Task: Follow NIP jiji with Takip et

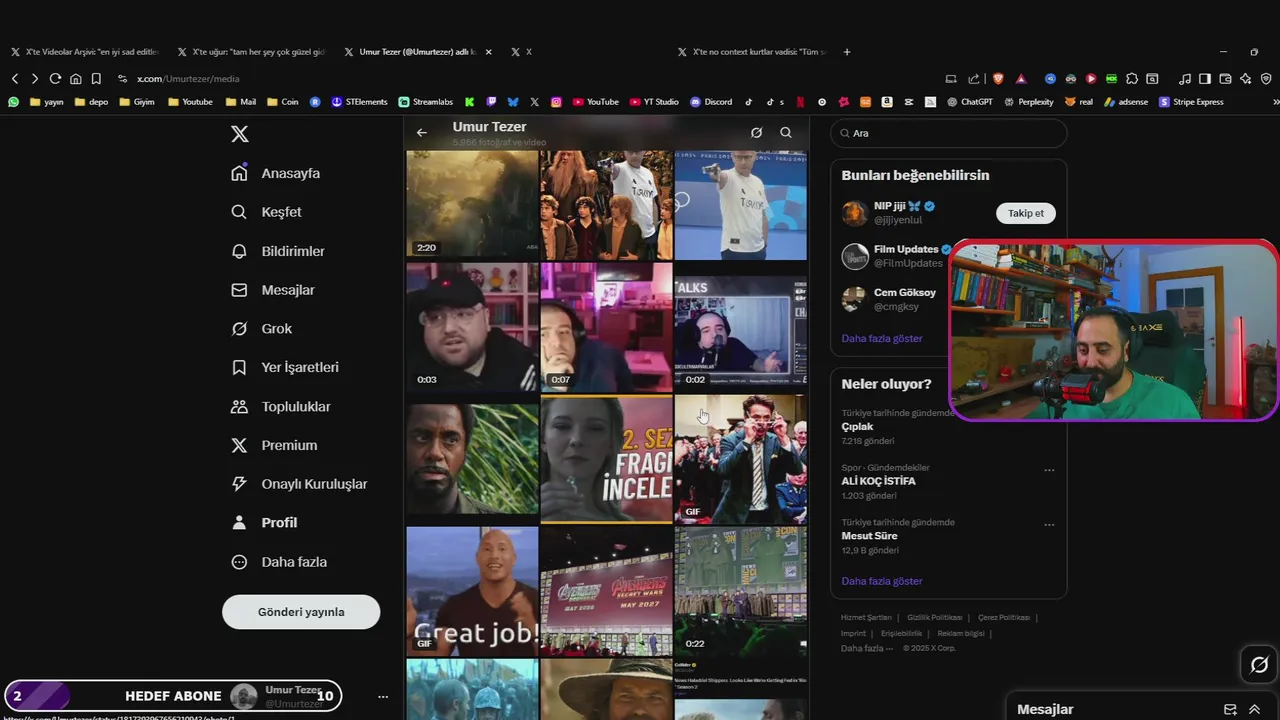Action: click(1026, 213)
